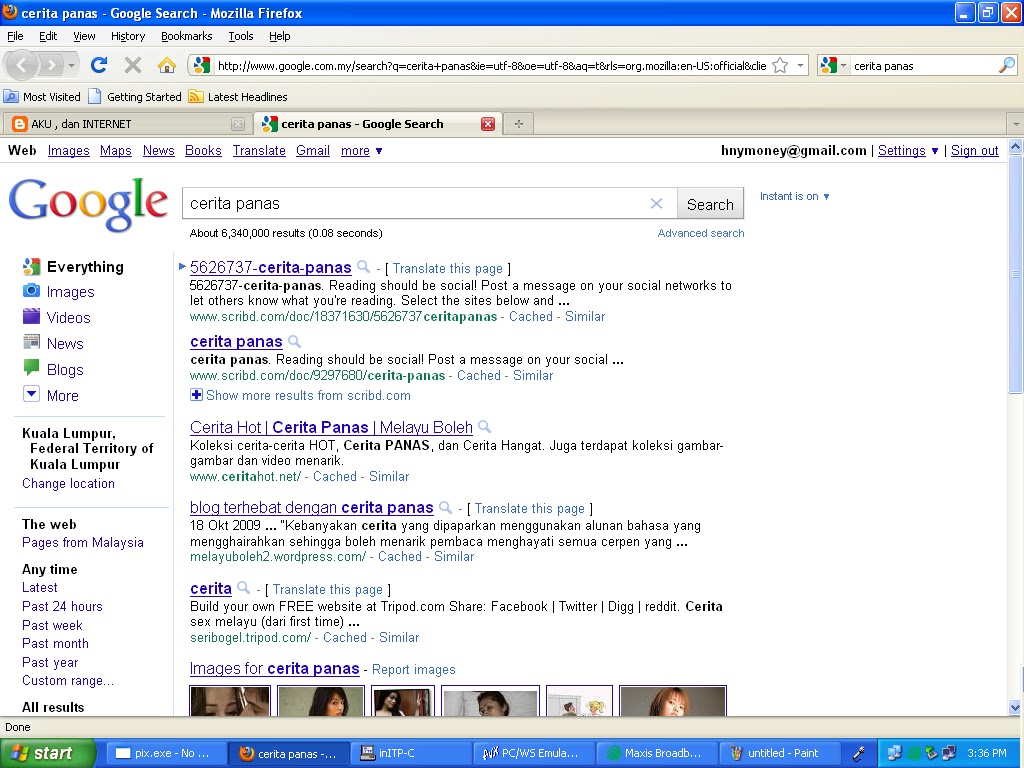The height and width of the screenshot is (768, 1024).
Task: Click the Google site icon in the URL bar
Action: click(x=202, y=65)
